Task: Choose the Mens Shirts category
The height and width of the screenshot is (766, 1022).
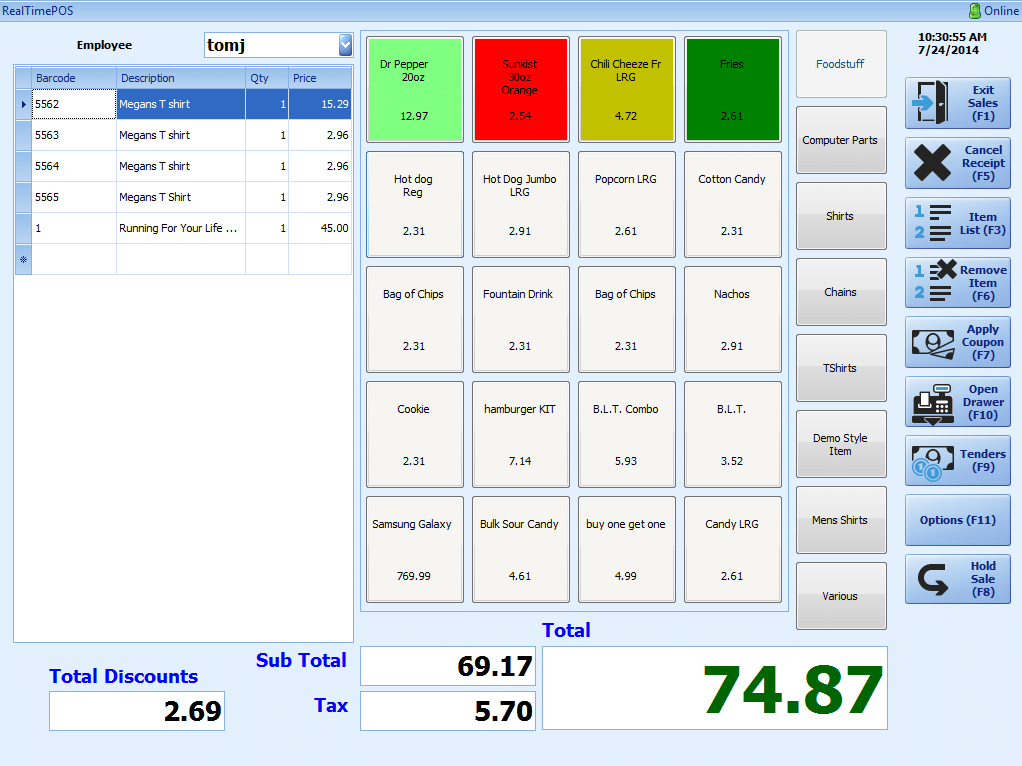Action: 840,519
